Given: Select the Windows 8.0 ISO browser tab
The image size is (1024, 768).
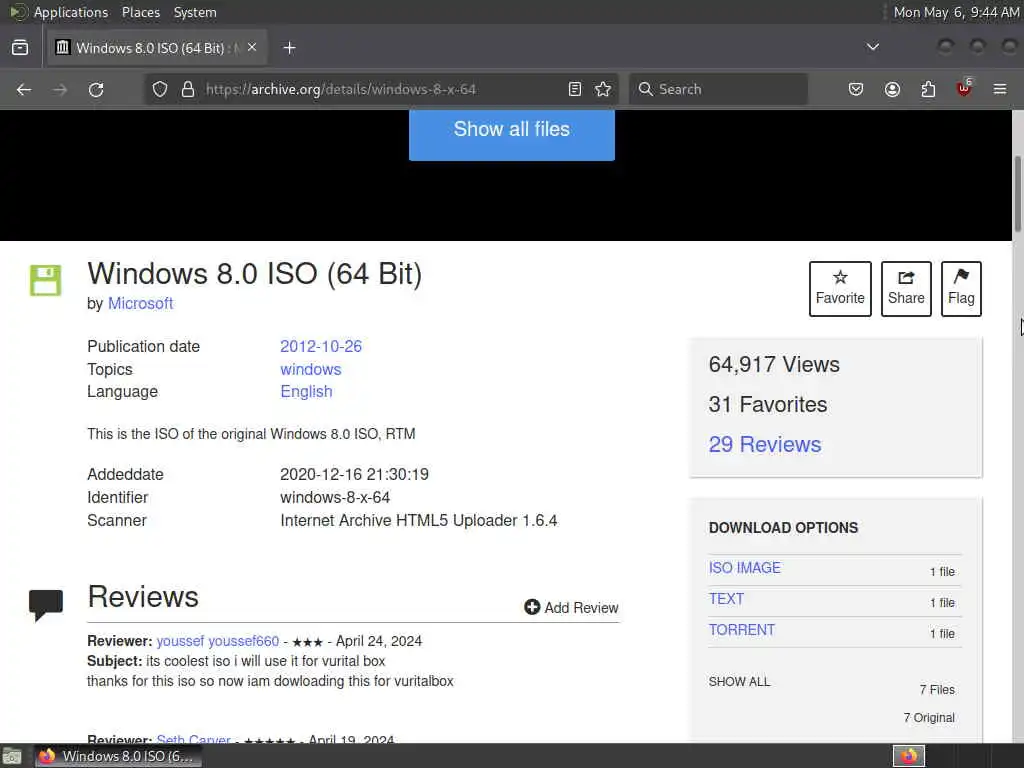Looking at the screenshot, I should tap(157, 48).
